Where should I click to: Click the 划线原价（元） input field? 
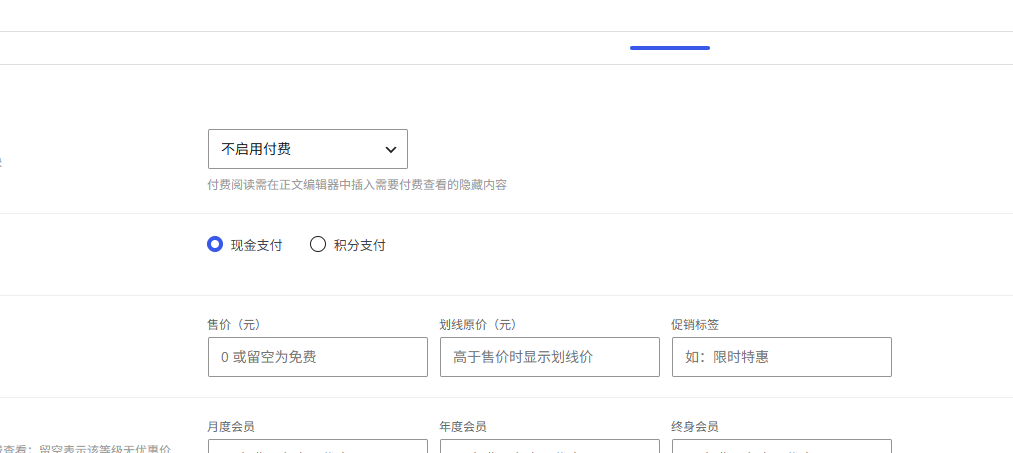(550, 357)
